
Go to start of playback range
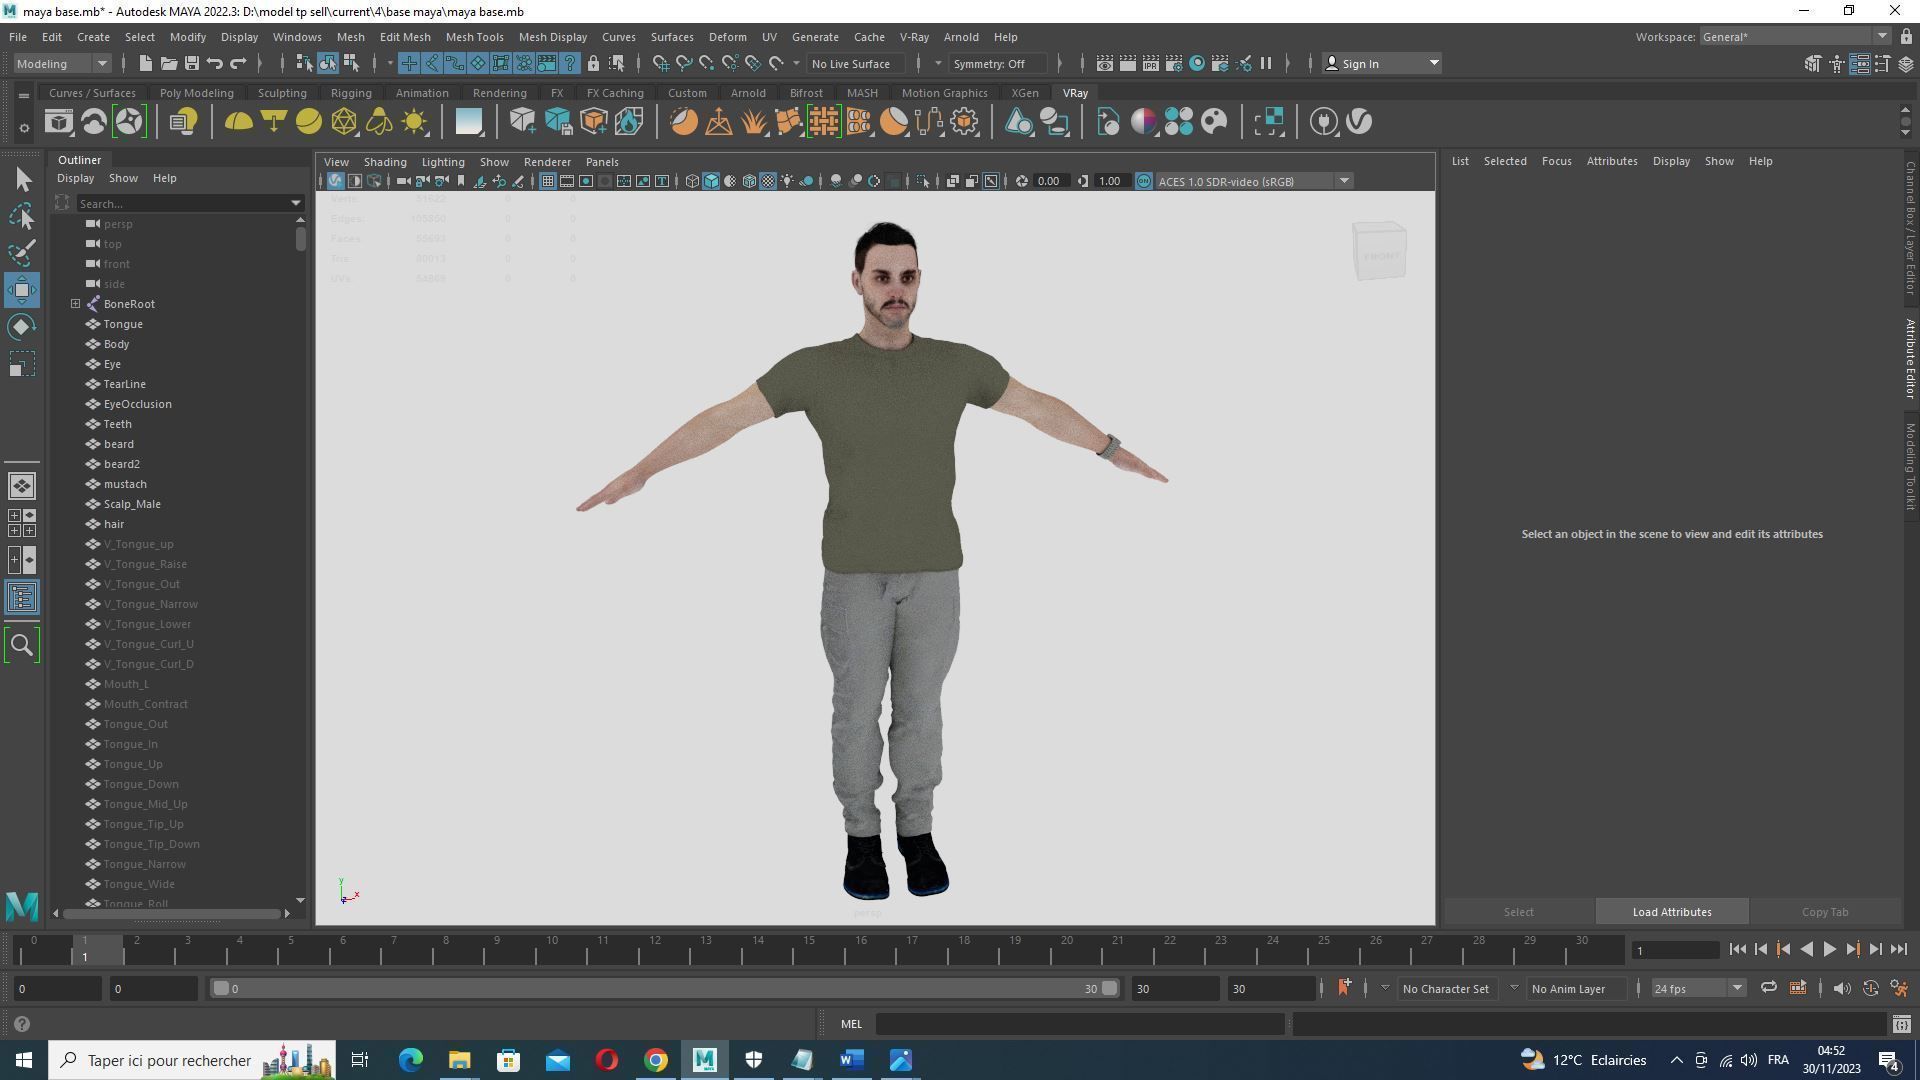pyautogui.click(x=1737, y=950)
